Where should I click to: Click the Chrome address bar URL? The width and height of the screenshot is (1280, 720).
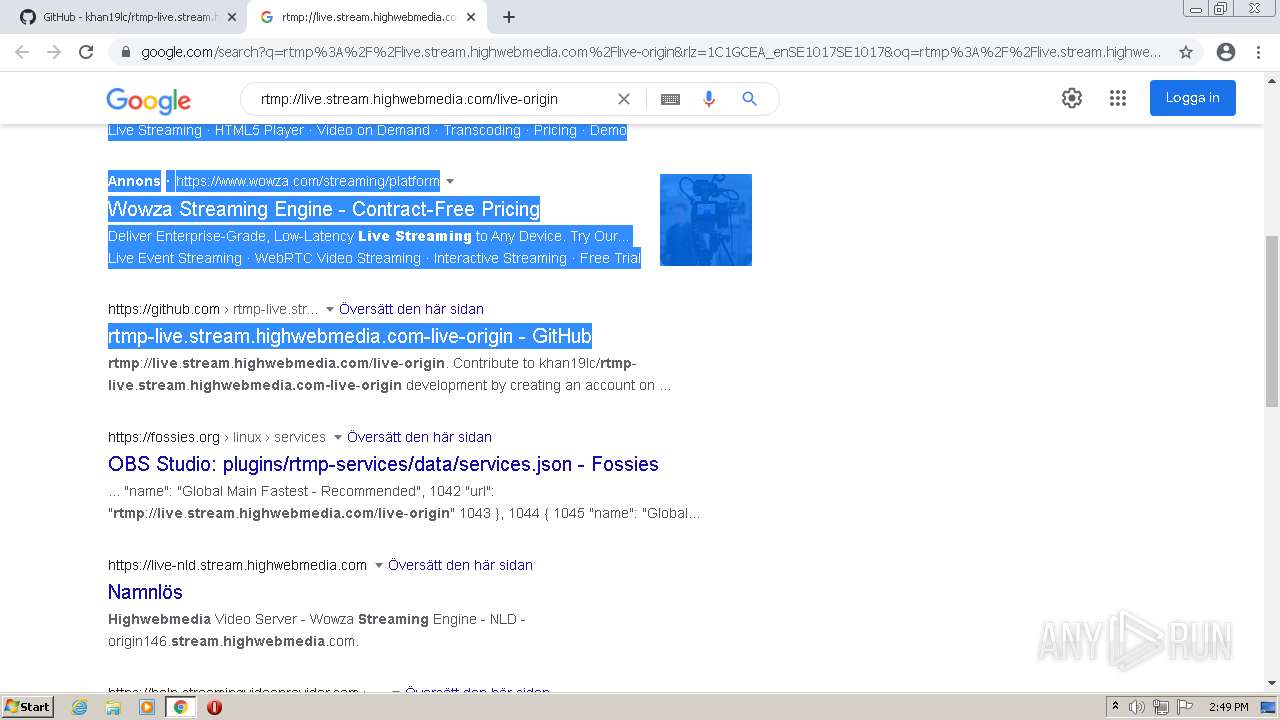pyautogui.click(x=651, y=52)
